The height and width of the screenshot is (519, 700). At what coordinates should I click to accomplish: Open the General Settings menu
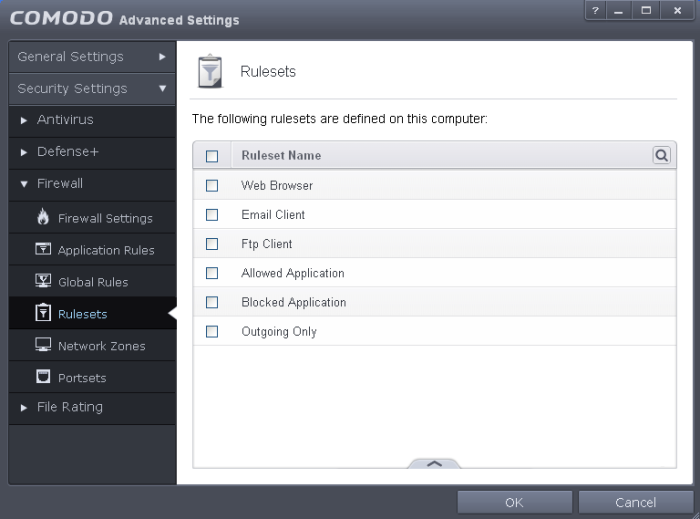pyautogui.click(x=92, y=57)
